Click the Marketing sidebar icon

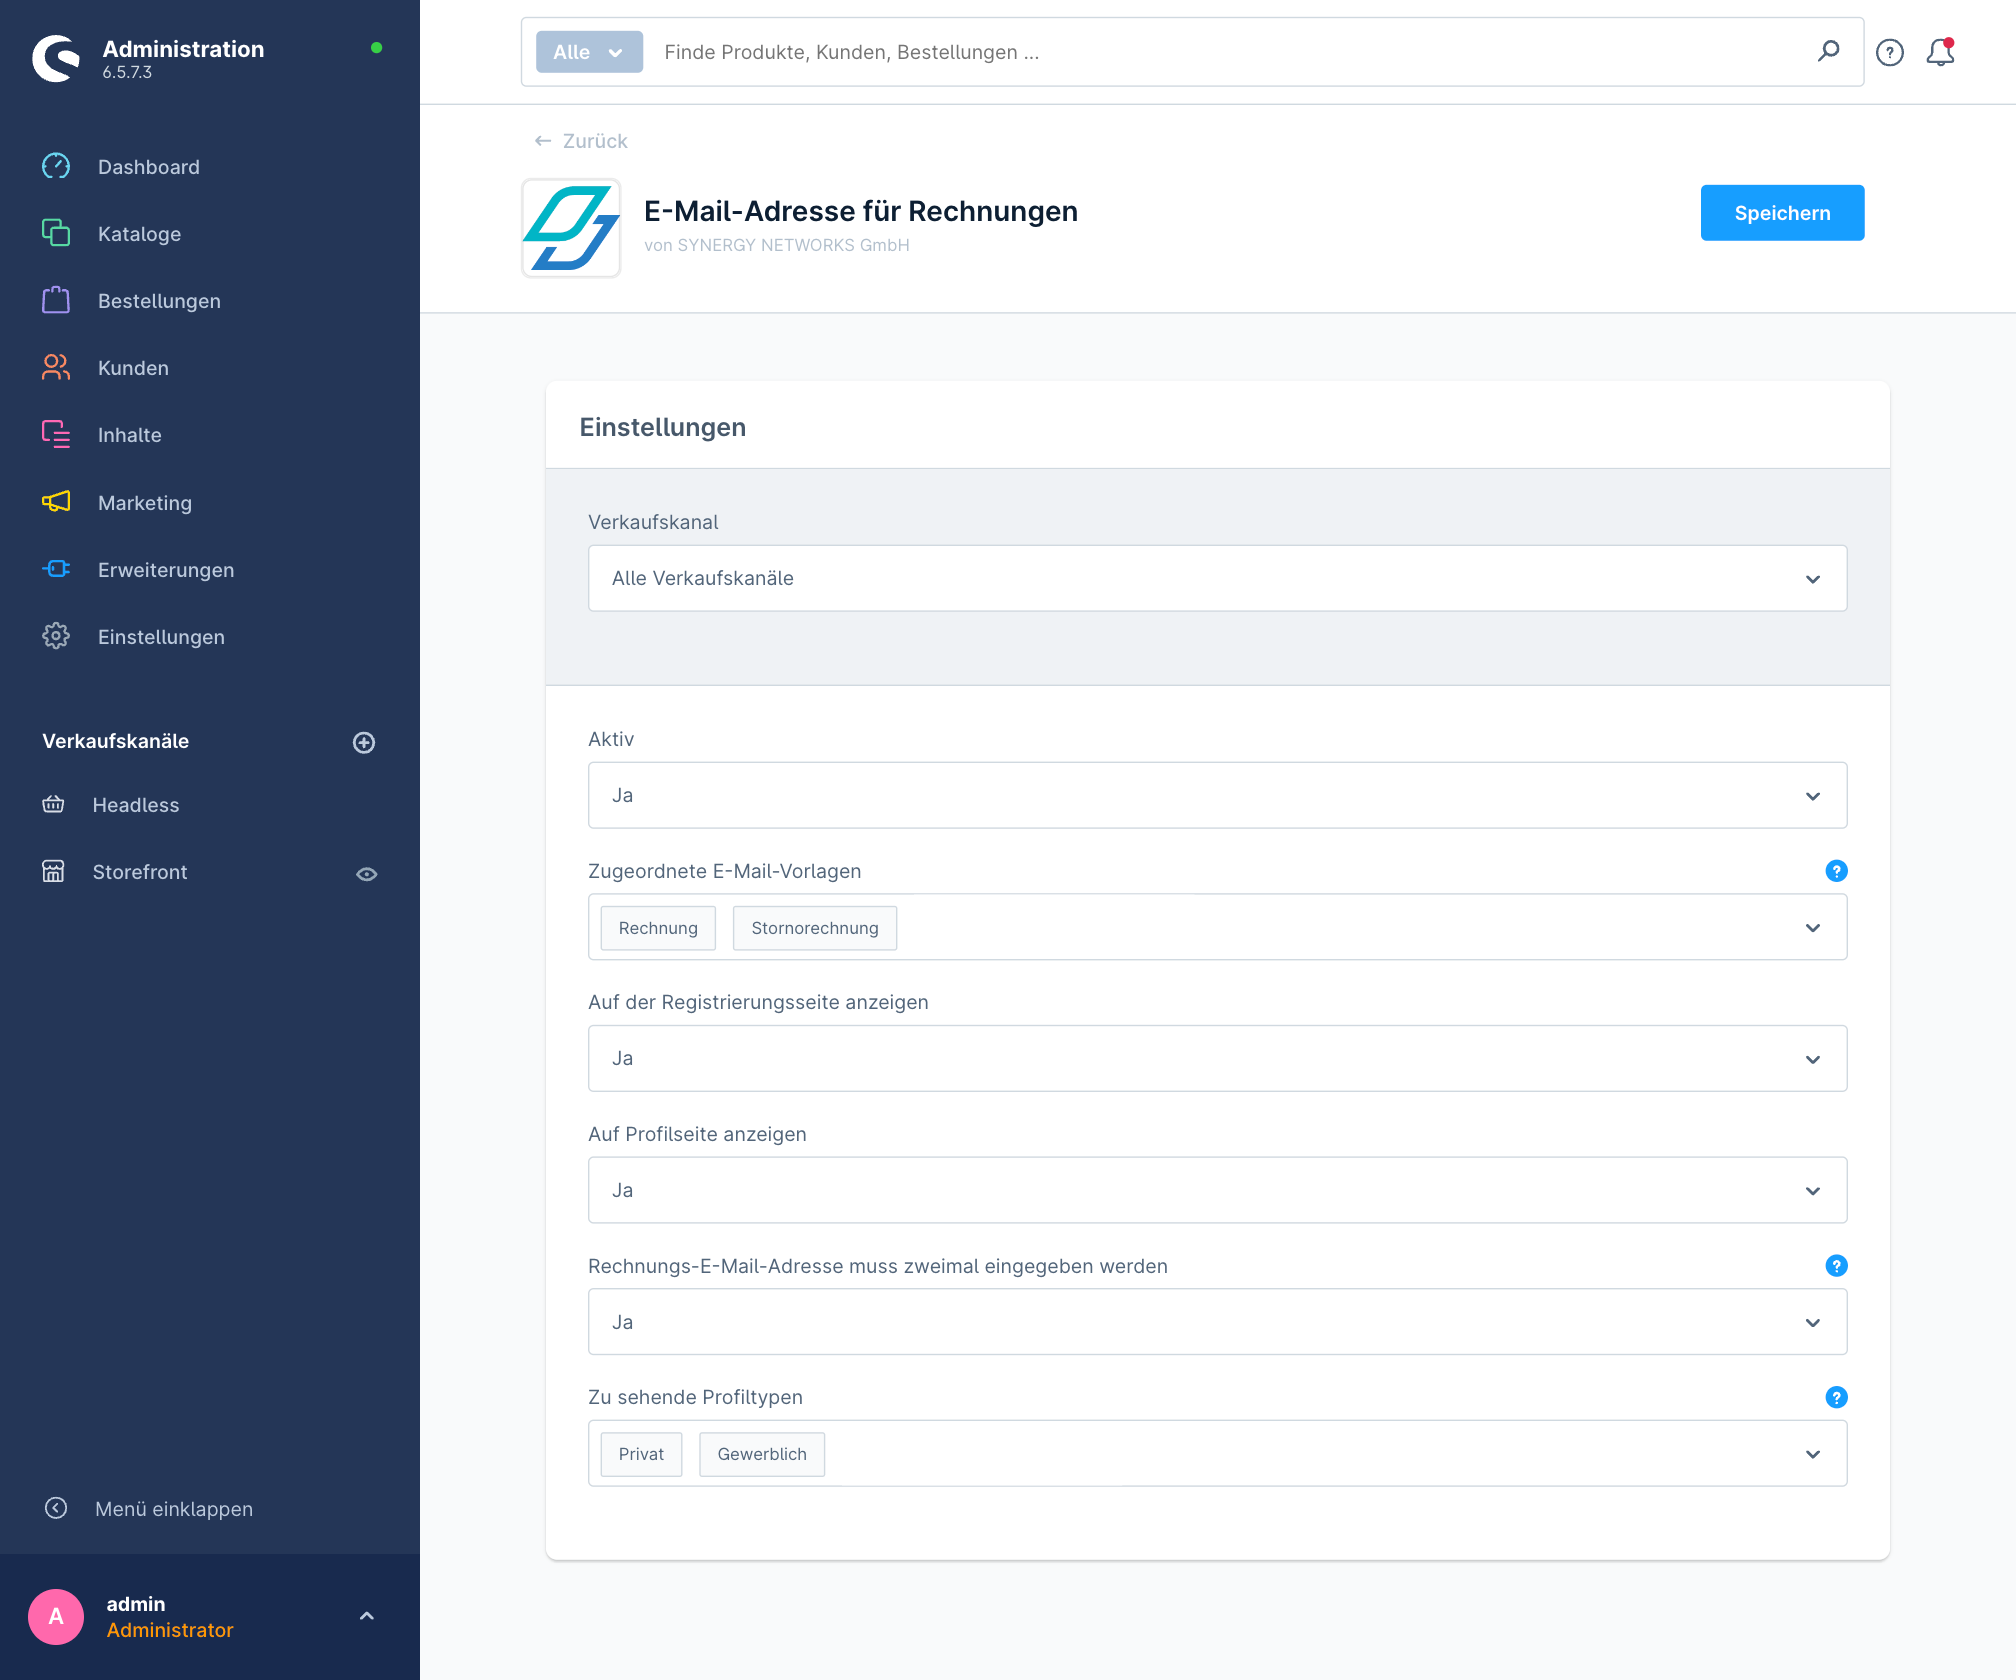click(x=55, y=501)
